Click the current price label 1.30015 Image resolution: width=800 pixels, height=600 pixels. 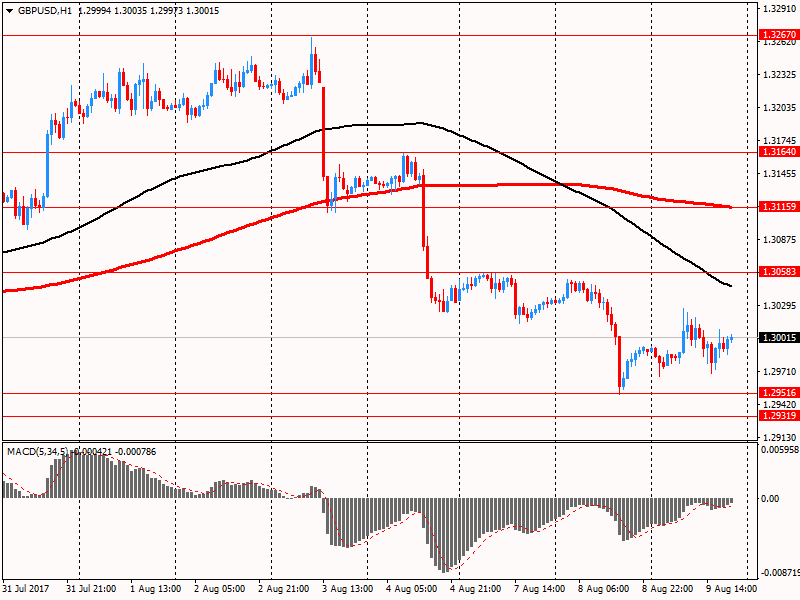[779, 338]
